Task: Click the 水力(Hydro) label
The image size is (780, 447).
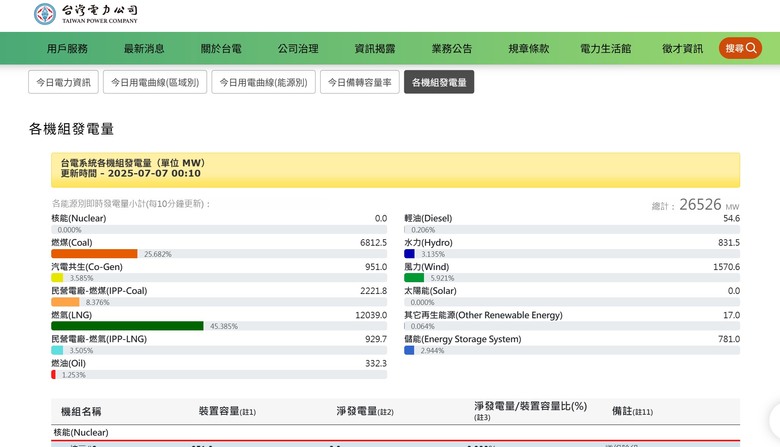Action: [428, 243]
